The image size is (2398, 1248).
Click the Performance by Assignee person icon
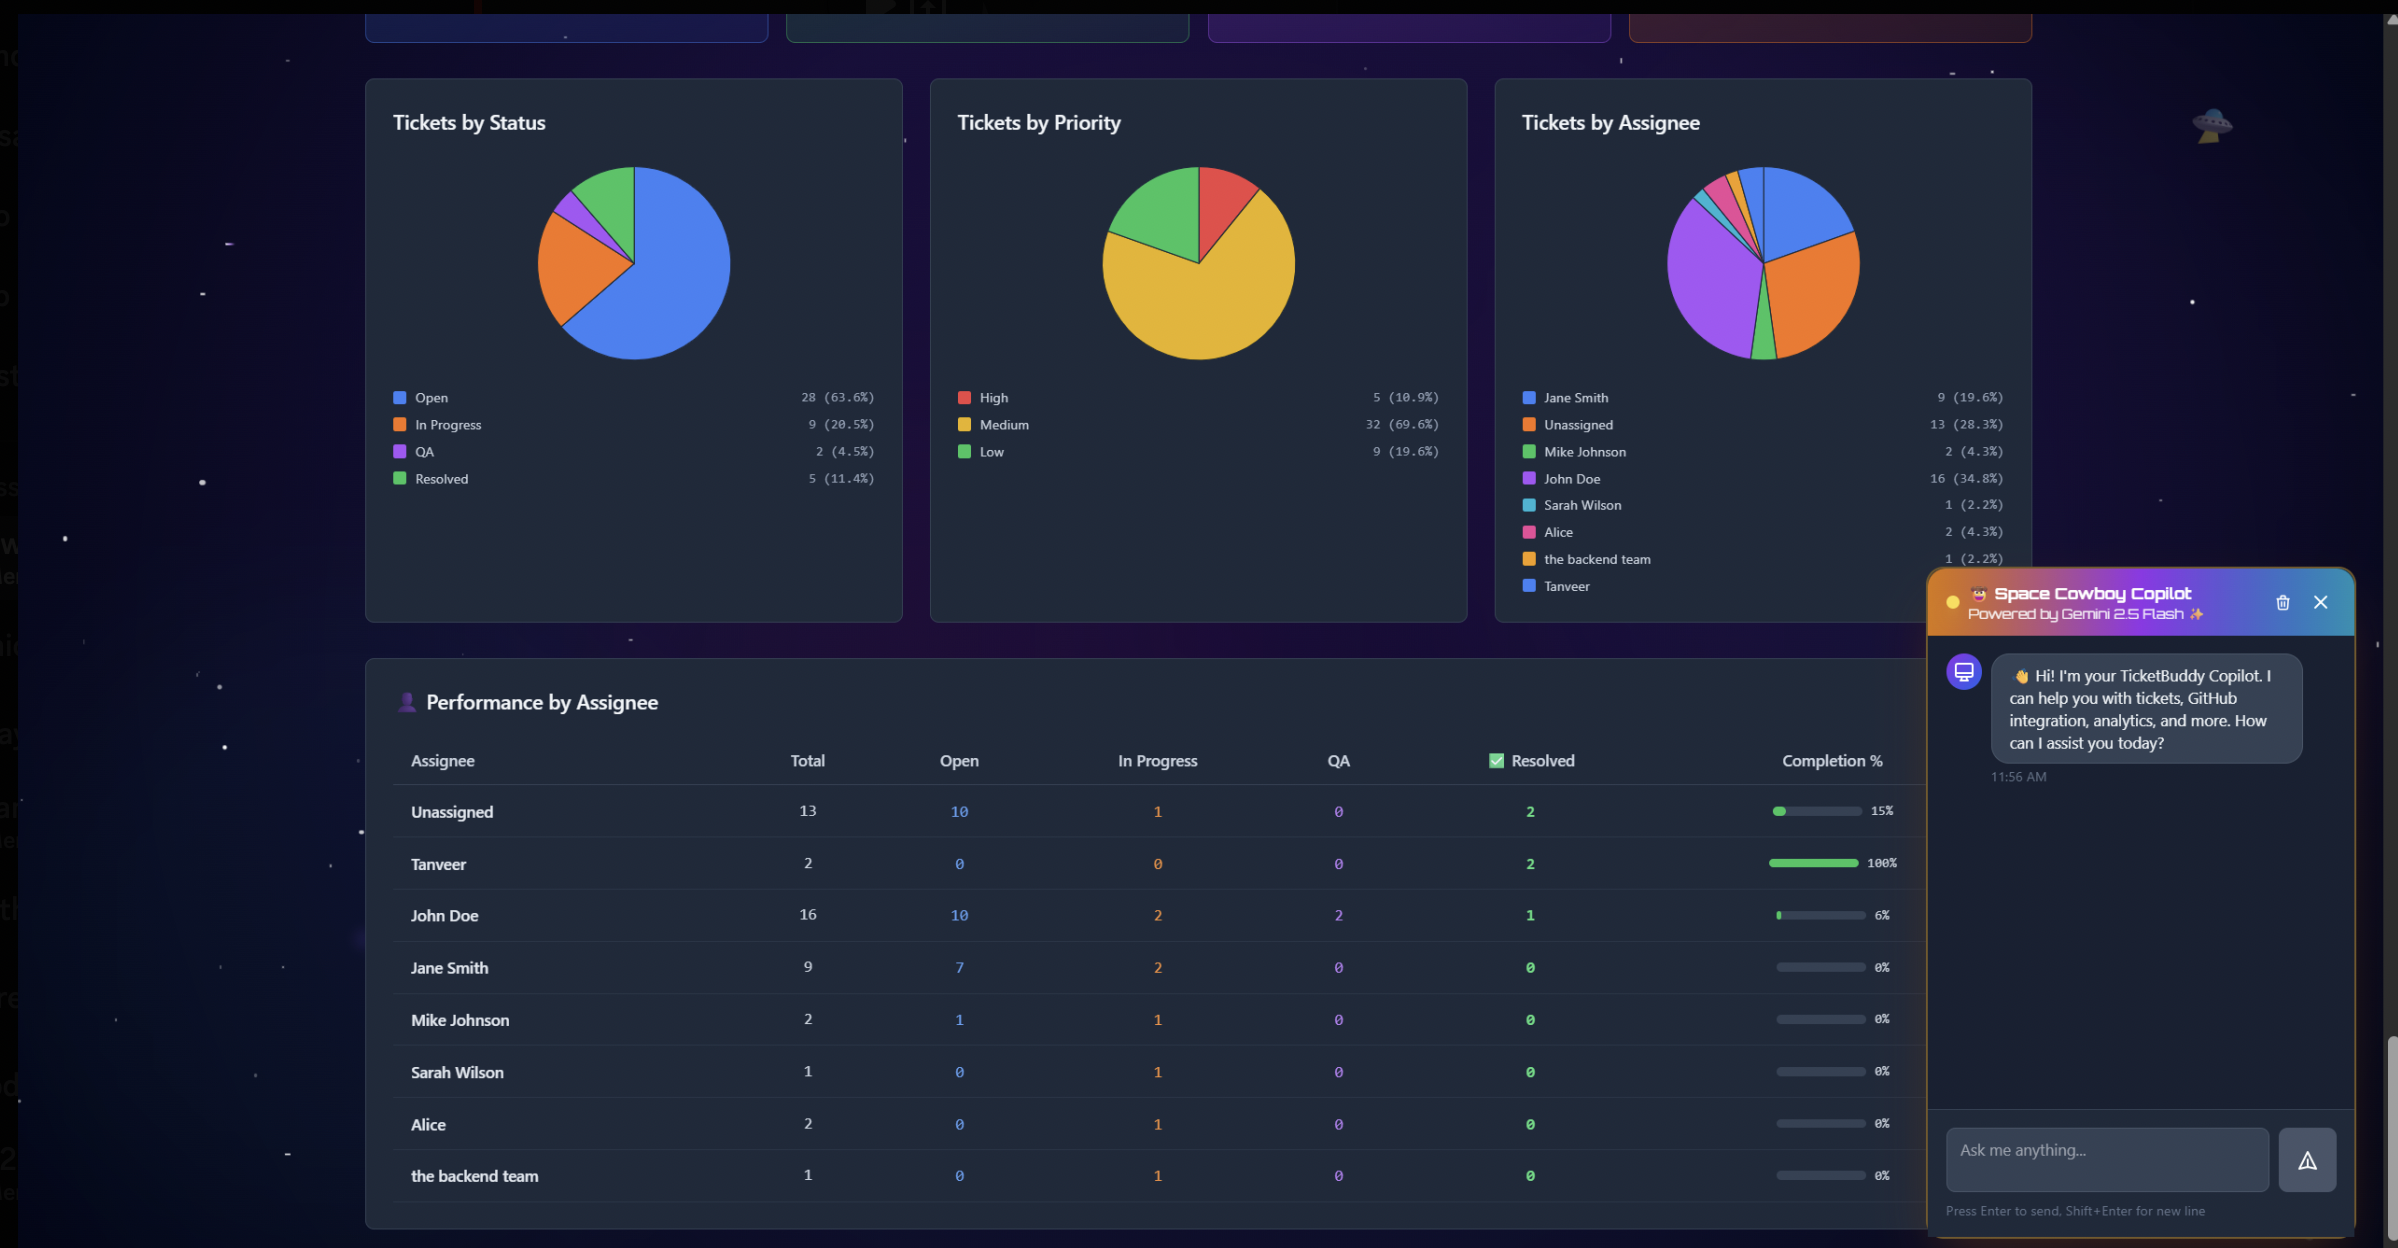point(407,702)
